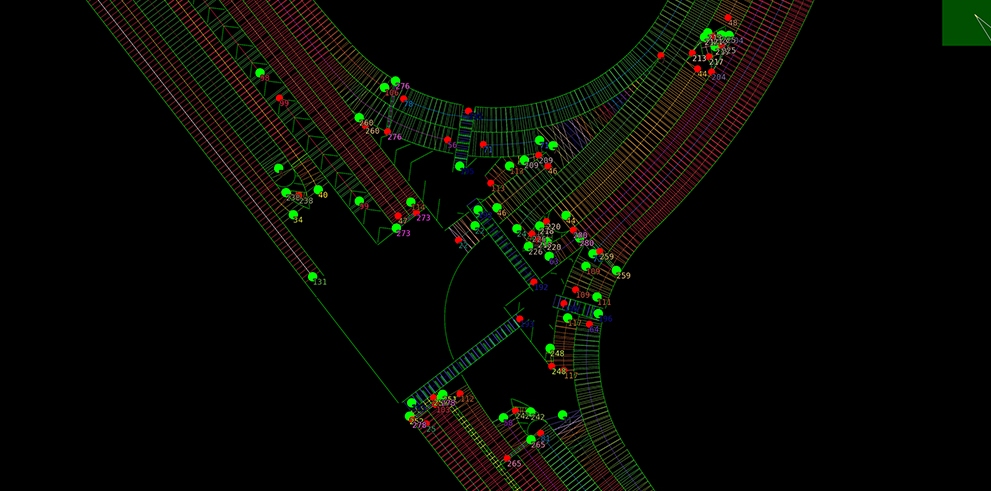Select the green node labeled 46
Image resolution: width=991 pixels, height=491 pixels.
click(x=497, y=207)
